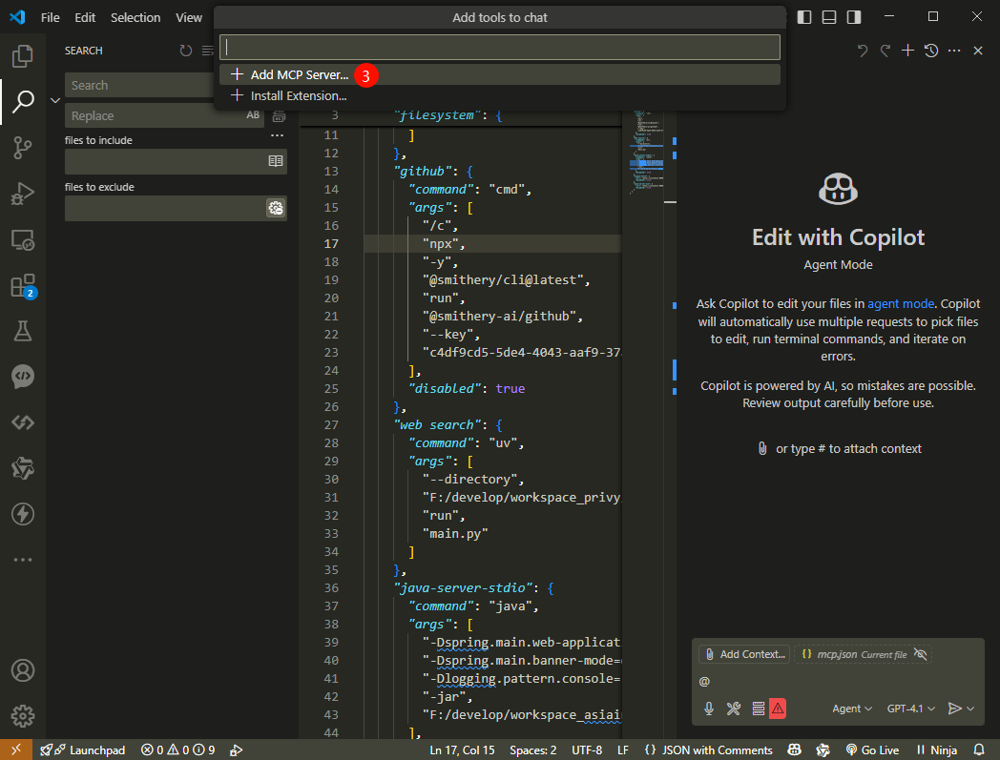Screen dimensions: 1000x760
Task: Select Add MCP Server option
Action: pos(299,75)
